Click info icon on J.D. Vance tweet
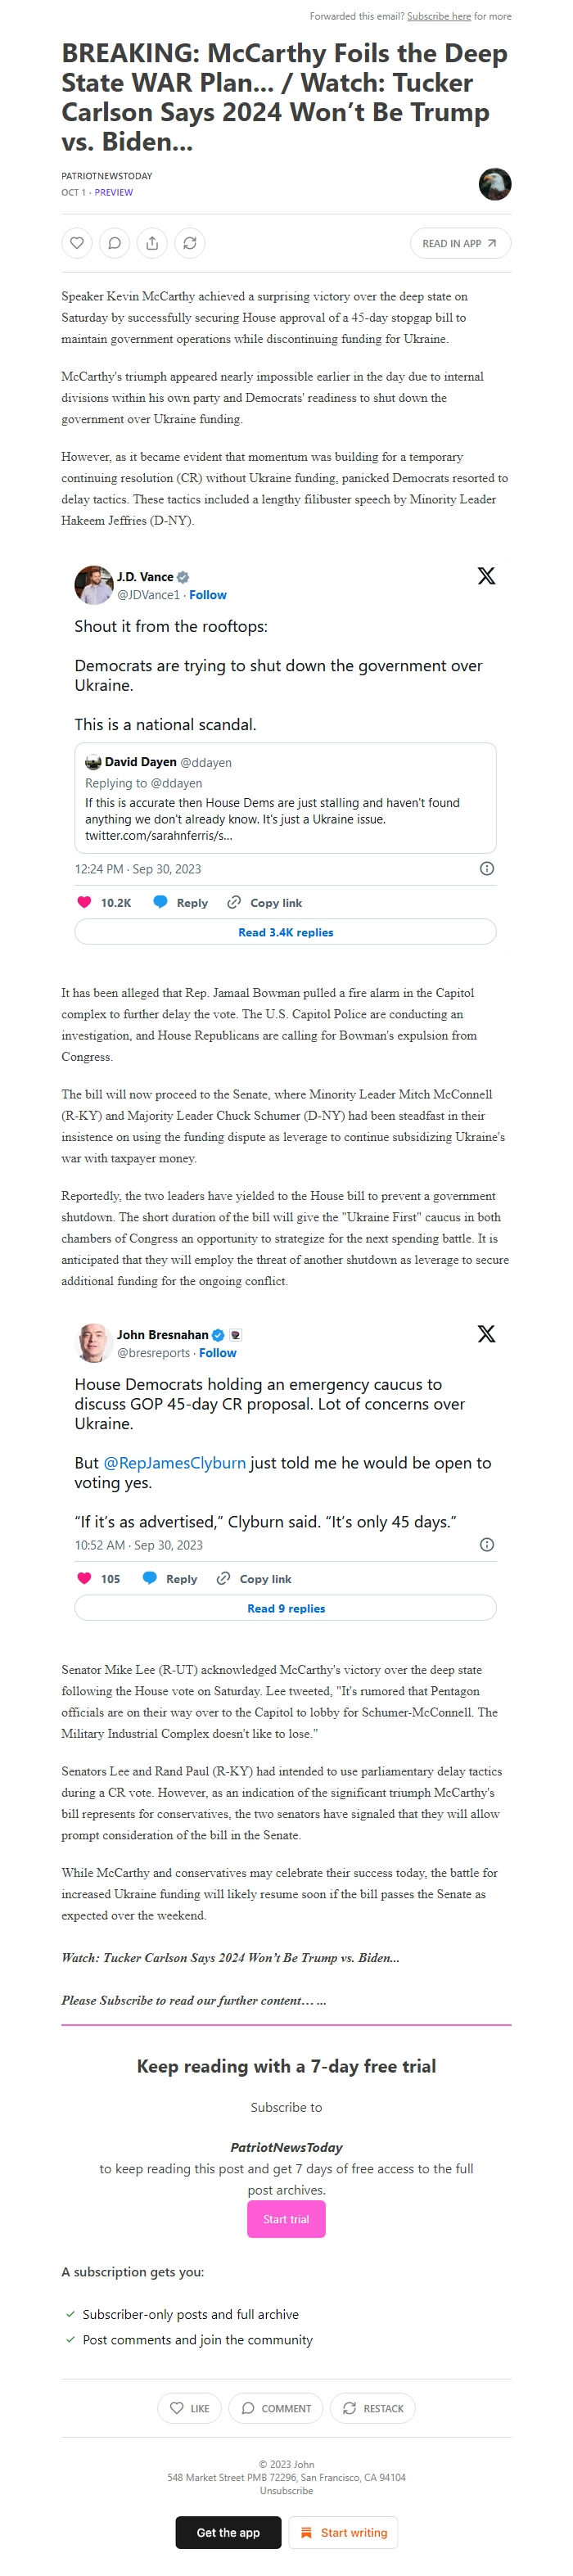 point(487,869)
